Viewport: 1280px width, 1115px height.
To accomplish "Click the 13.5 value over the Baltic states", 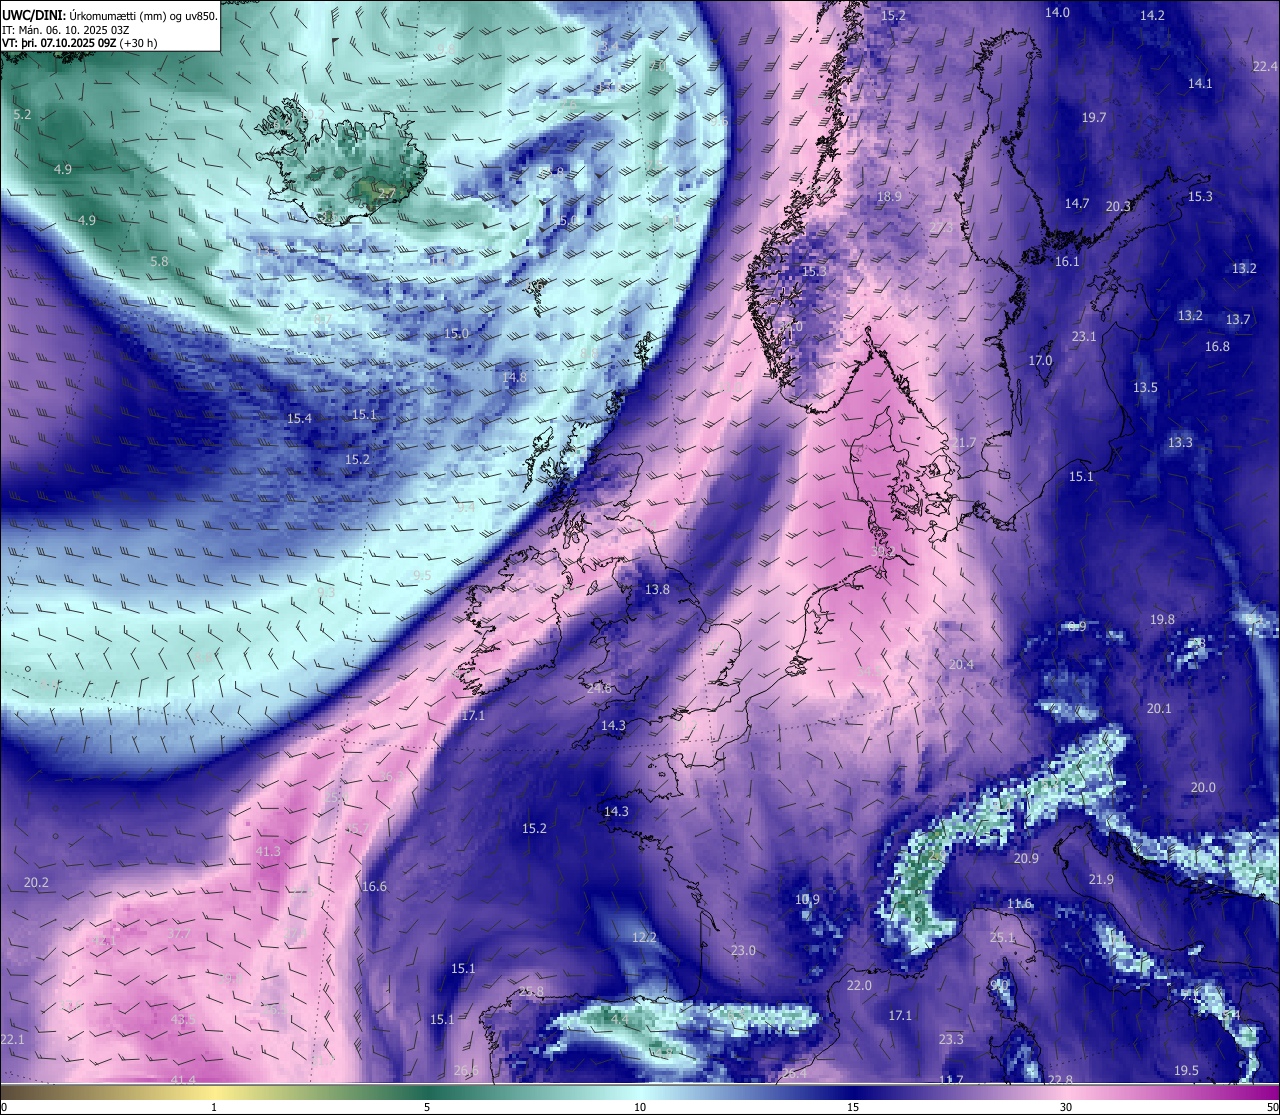I will (x=1145, y=387).
